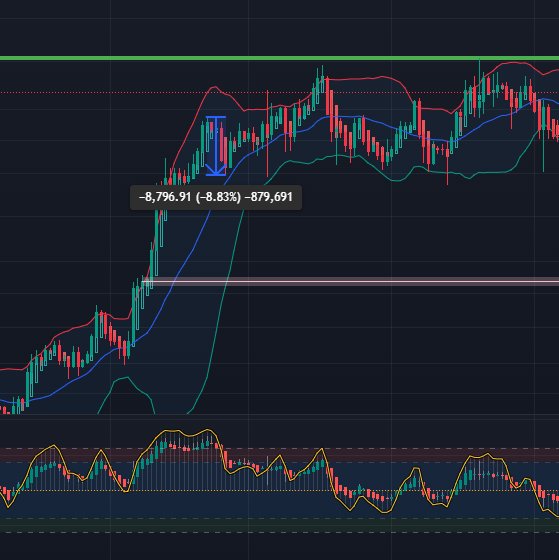The image size is (559, 560).
Task: Click the separator between price and oscillator panes
Action: [x=279, y=414]
